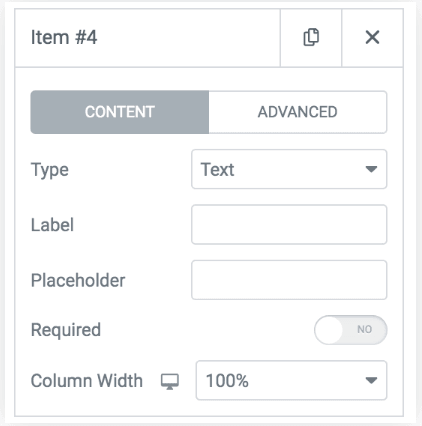Click the white knob of the Required switch
This screenshot has width=422, height=426.
[329, 330]
